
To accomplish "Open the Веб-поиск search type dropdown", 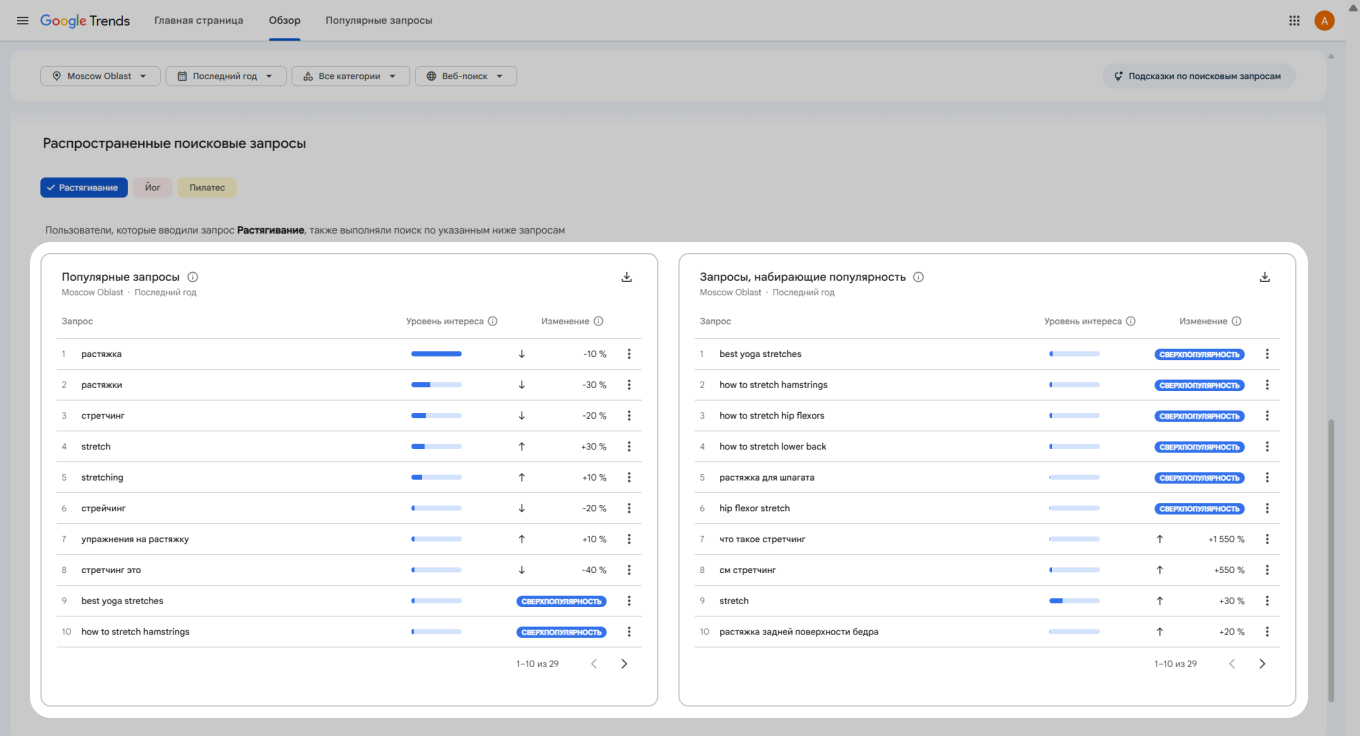I will 465,76.
